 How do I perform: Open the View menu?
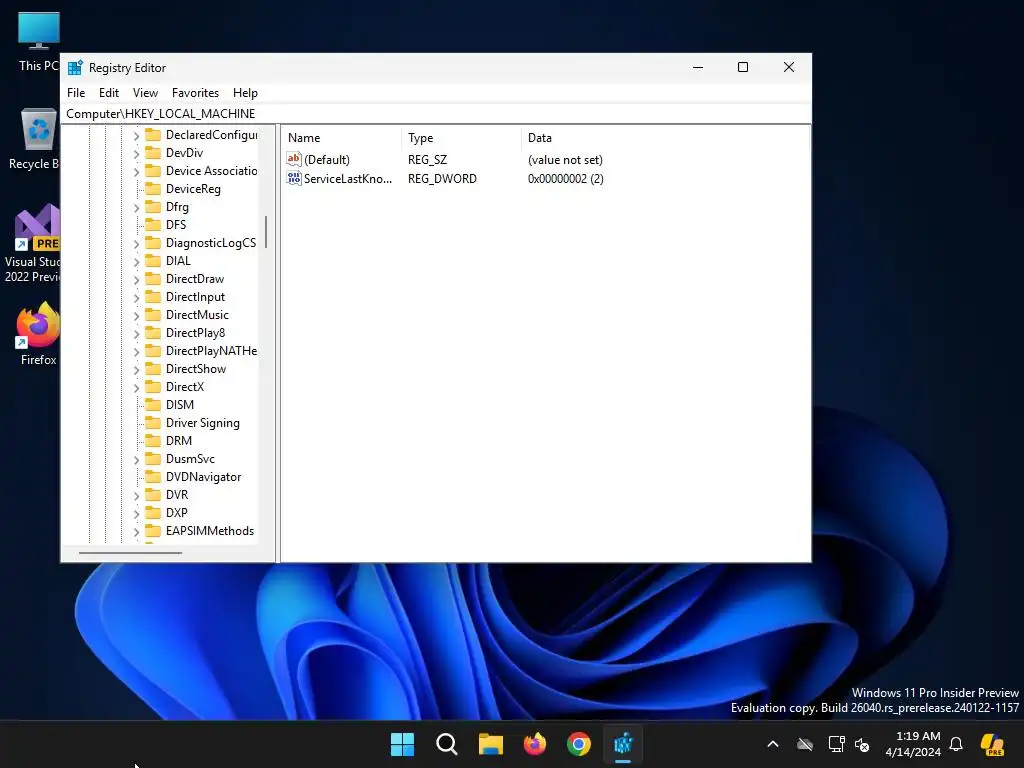[145, 93]
